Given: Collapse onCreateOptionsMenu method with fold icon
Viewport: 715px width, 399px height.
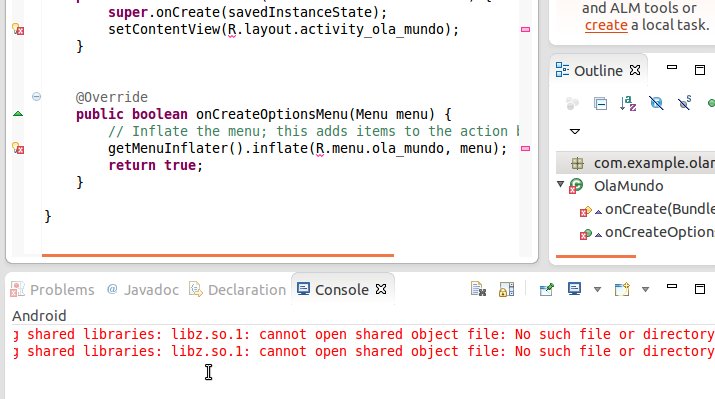Looking at the screenshot, I should click(36, 96).
